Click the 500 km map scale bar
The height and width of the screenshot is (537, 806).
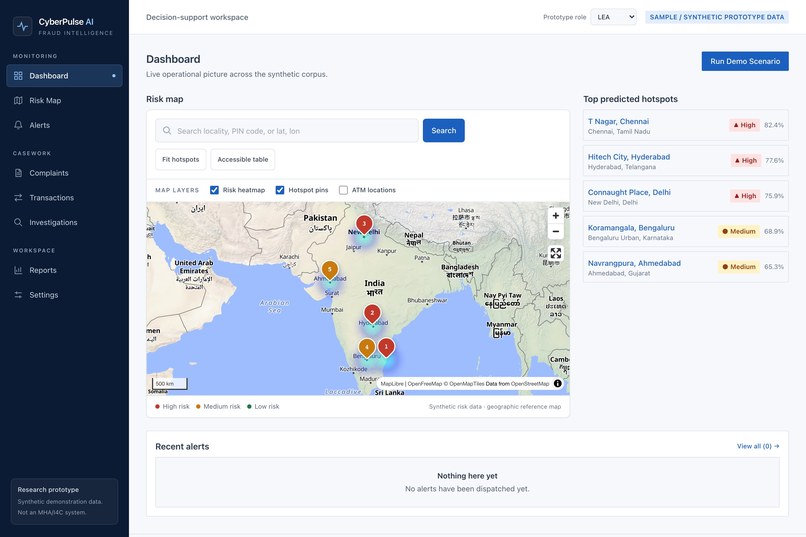tap(170, 384)
